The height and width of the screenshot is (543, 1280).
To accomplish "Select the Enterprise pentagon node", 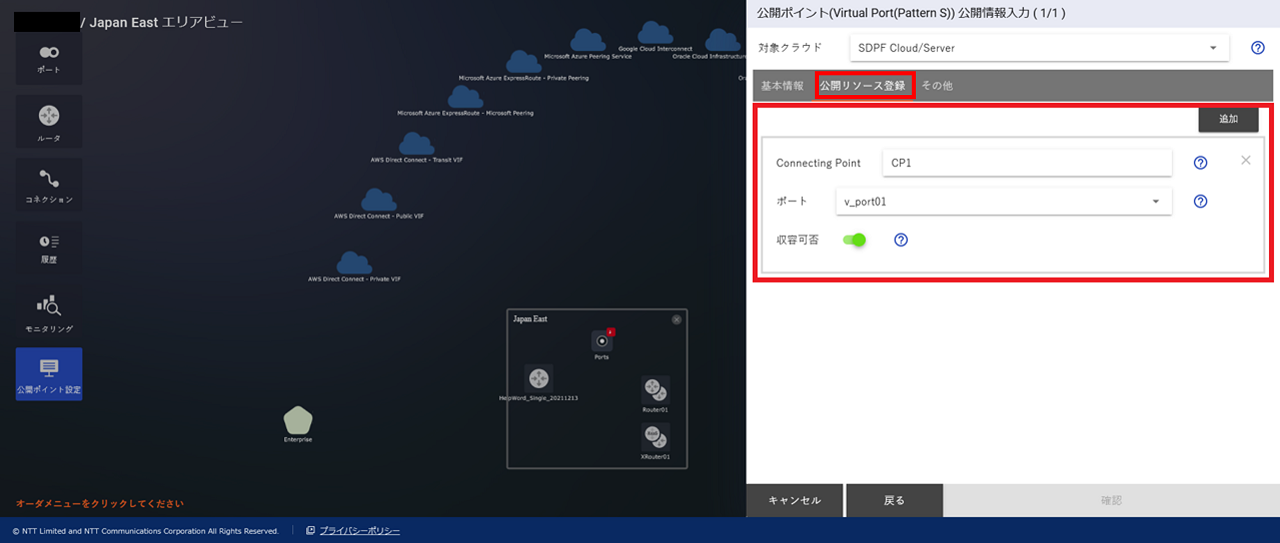I will (298, 421).
